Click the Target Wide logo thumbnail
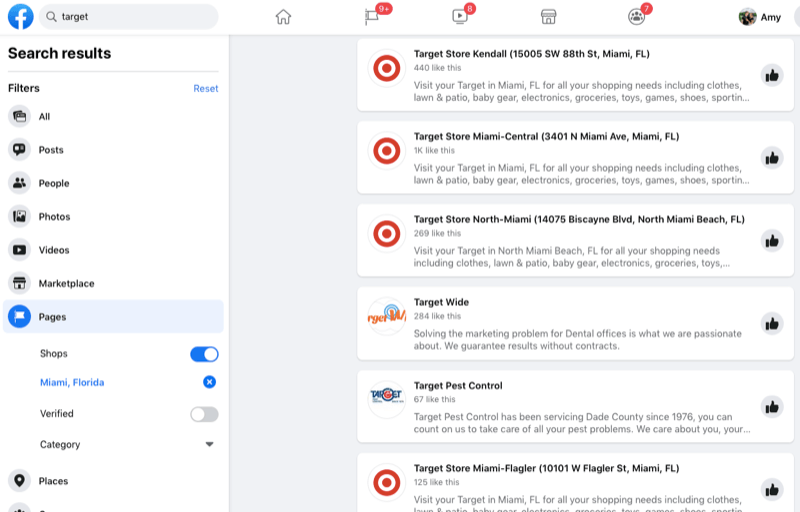 click(387, 316)
